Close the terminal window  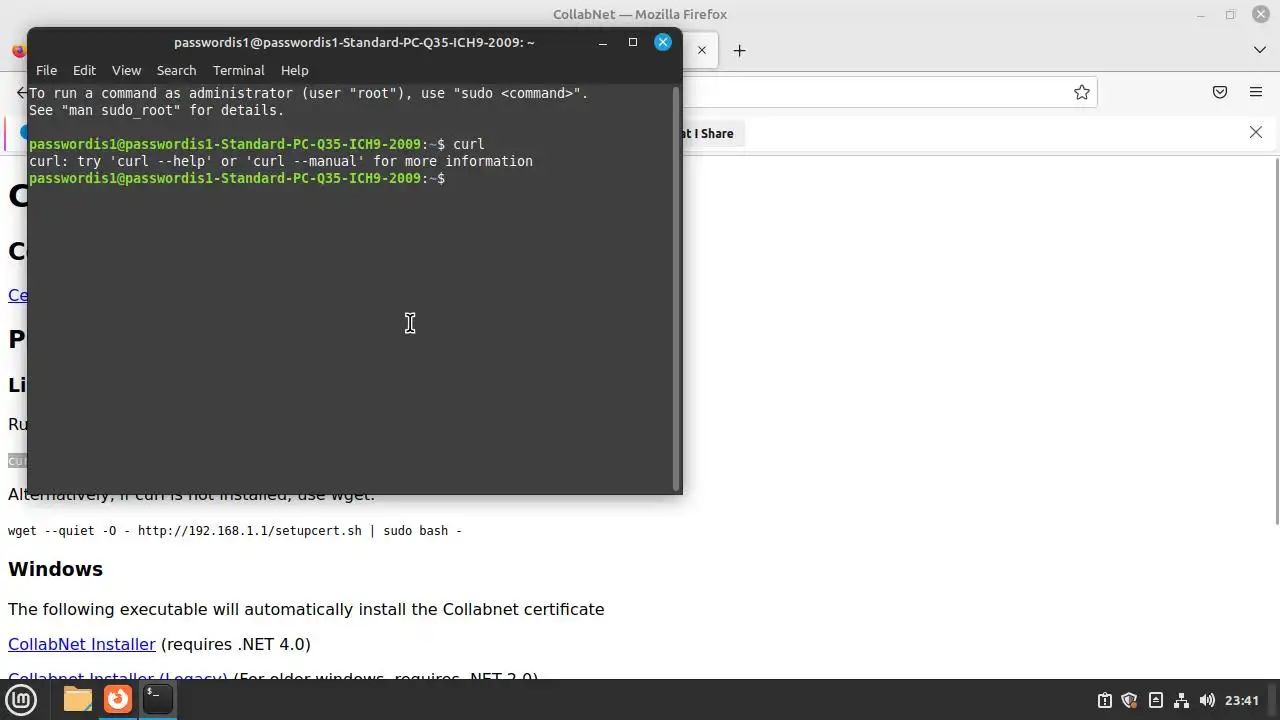pos(662,42)
